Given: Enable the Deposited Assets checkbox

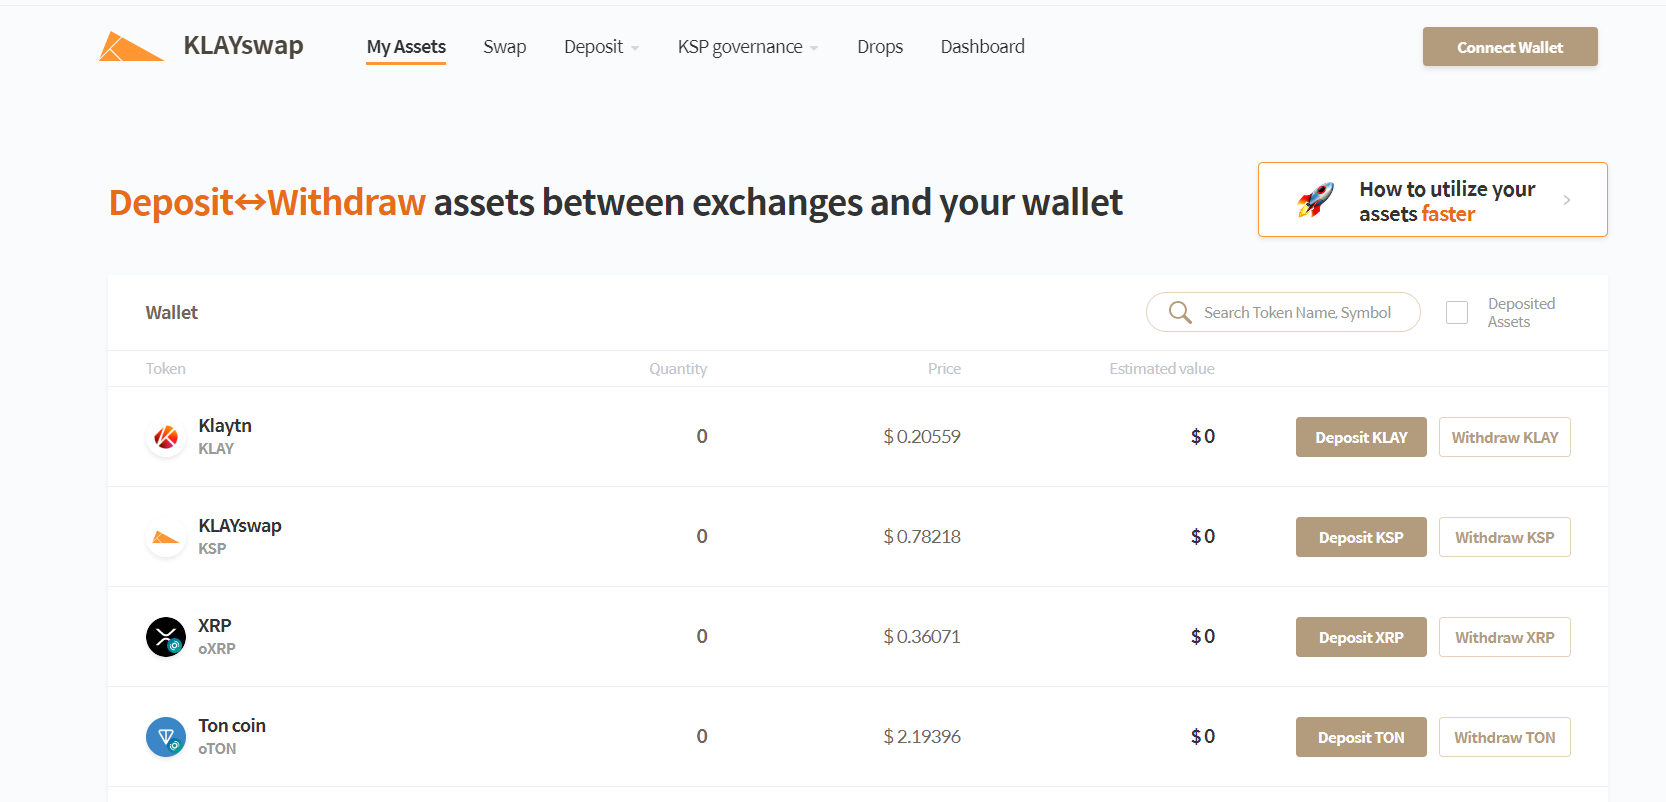Looking at the screenshot, I should pos(1457,312).
